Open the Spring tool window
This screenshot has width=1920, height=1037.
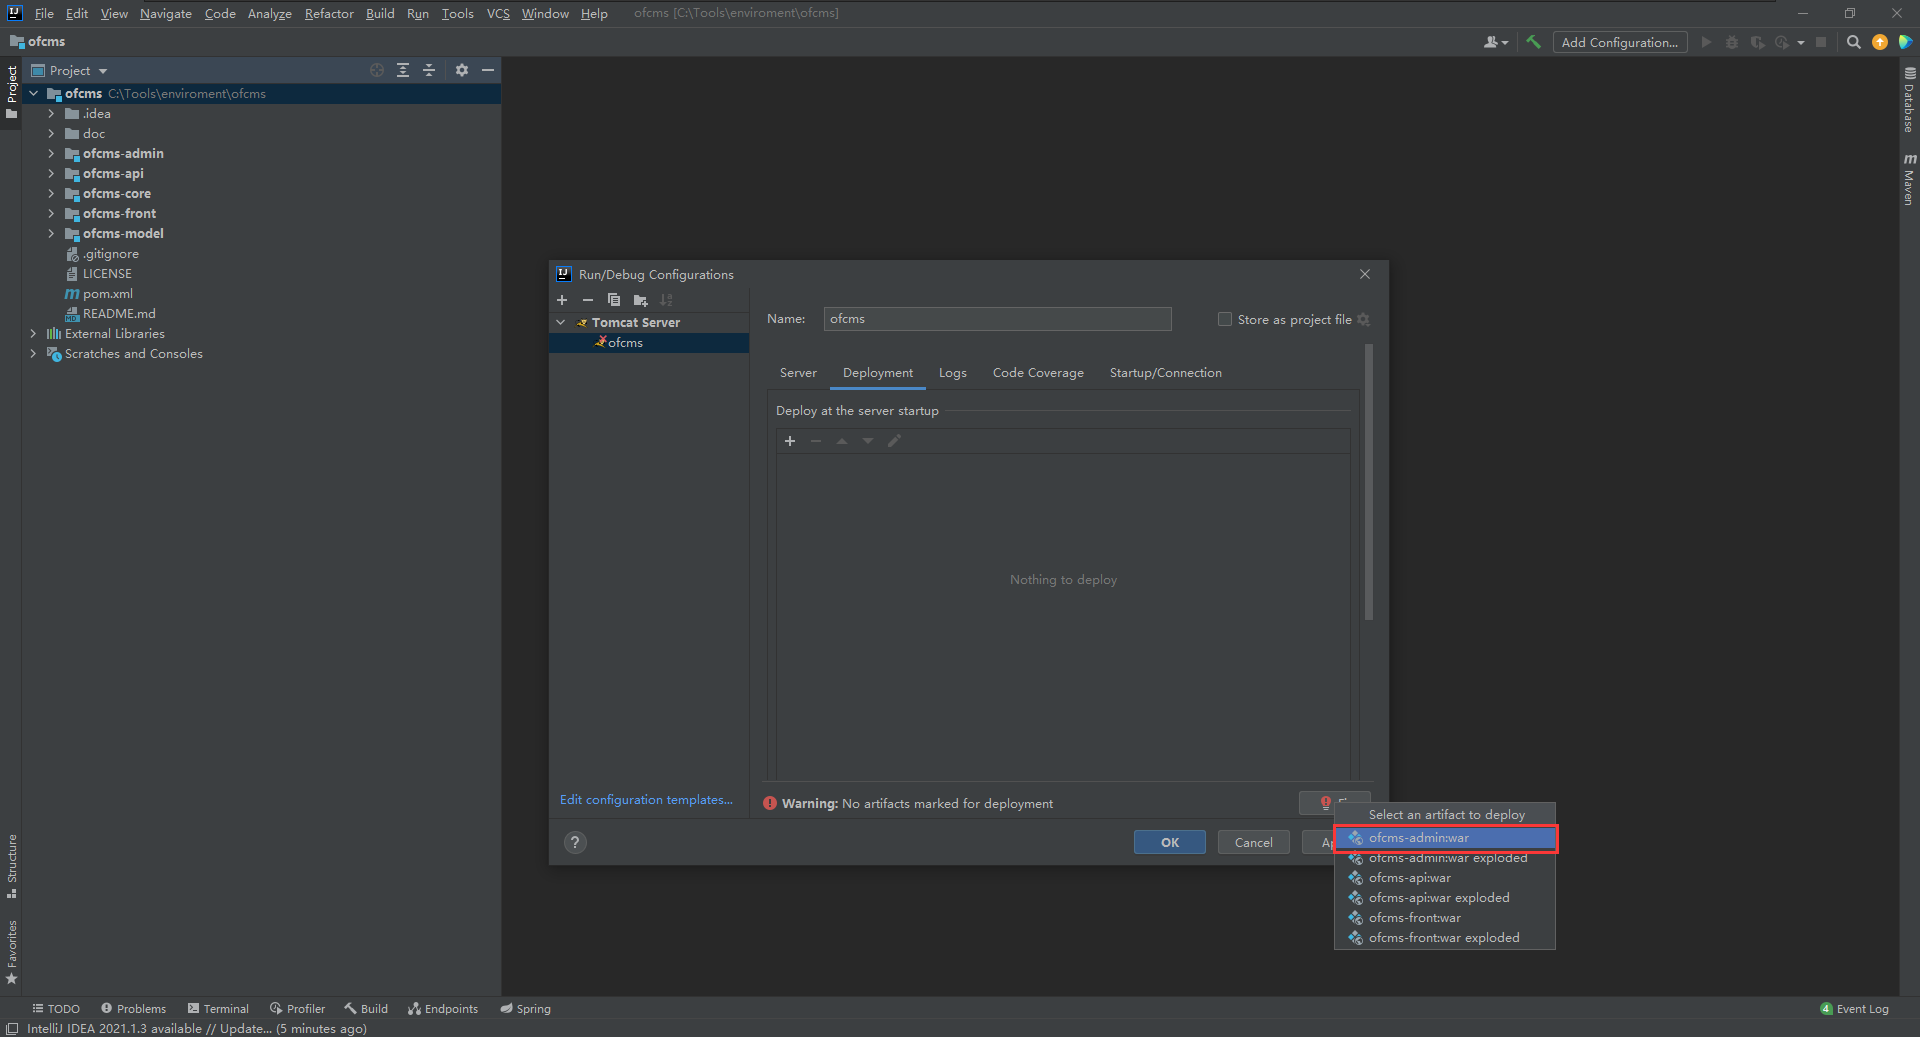pyautogui.click(x=526, y=1009)
